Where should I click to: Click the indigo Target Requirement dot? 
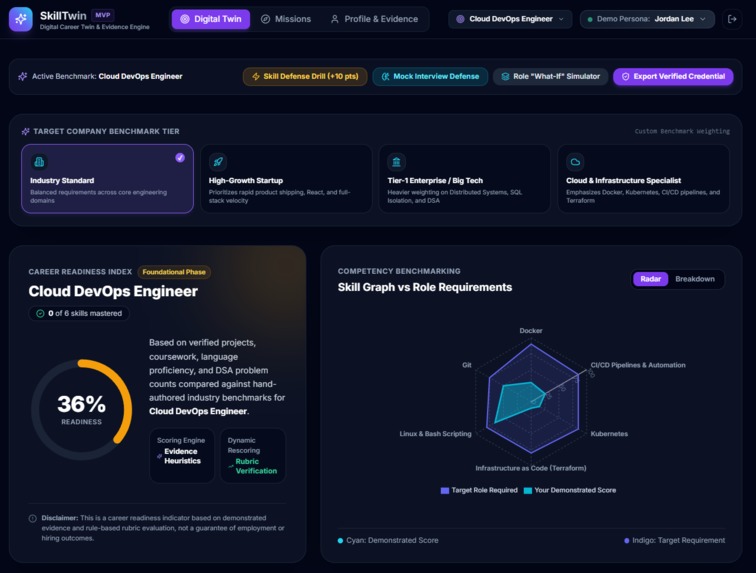pos(626,541)
